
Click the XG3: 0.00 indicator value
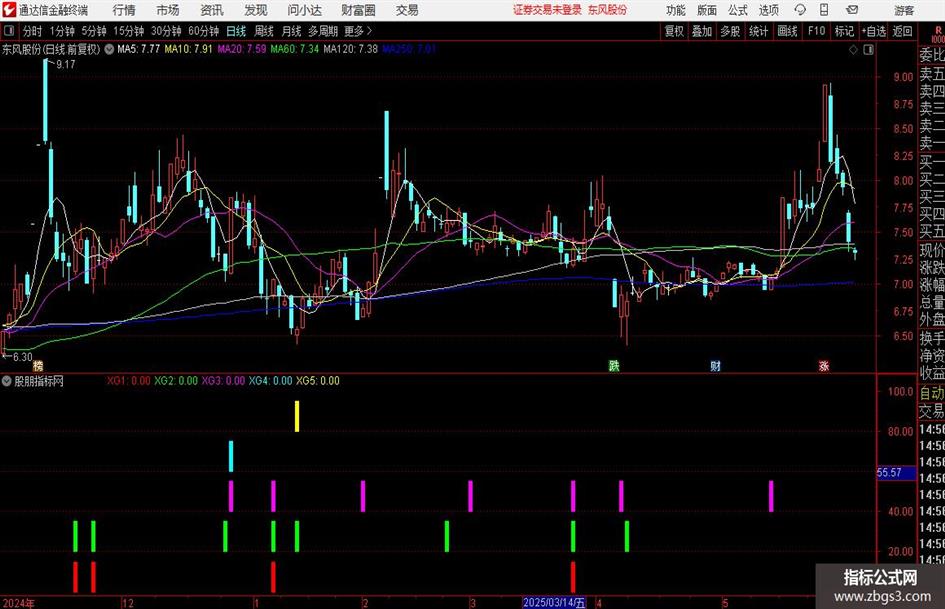pyautogui.click(x=223, y=380)
